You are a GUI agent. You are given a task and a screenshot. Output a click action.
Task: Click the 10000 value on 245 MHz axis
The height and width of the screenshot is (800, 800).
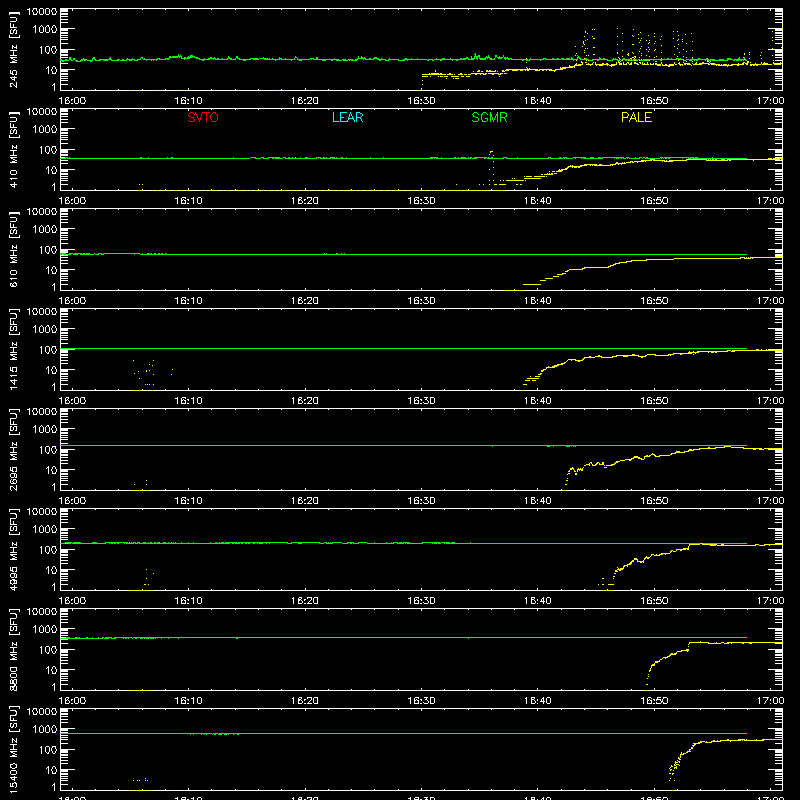(x=42, y=12)
